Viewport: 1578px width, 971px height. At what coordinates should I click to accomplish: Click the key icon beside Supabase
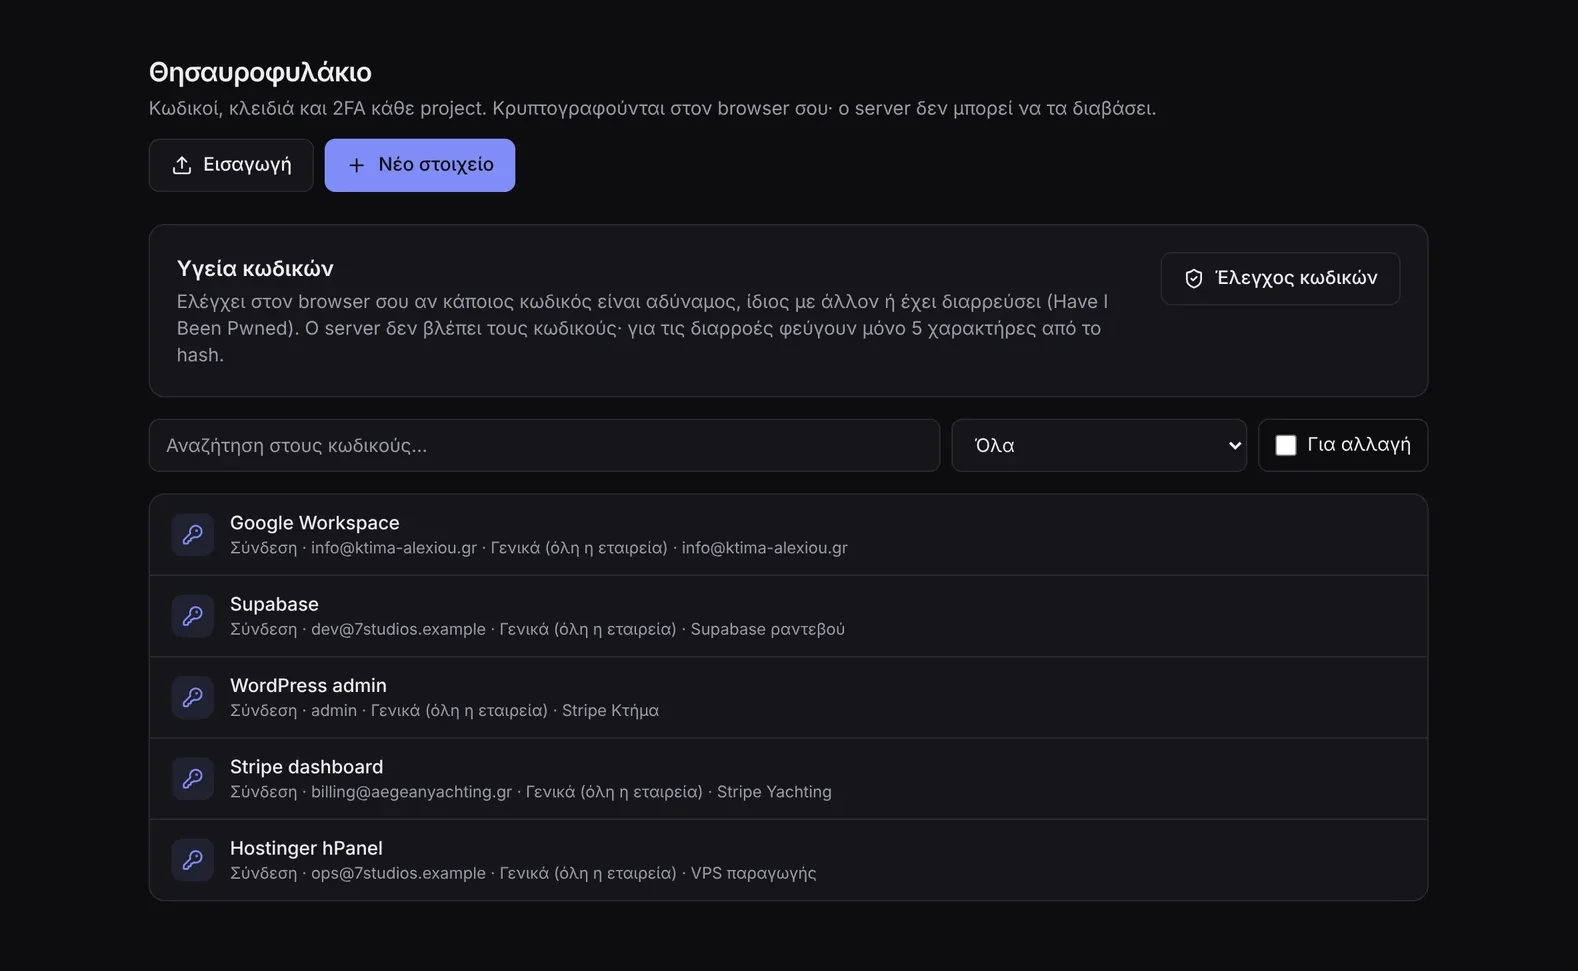[x=192, y=616]
